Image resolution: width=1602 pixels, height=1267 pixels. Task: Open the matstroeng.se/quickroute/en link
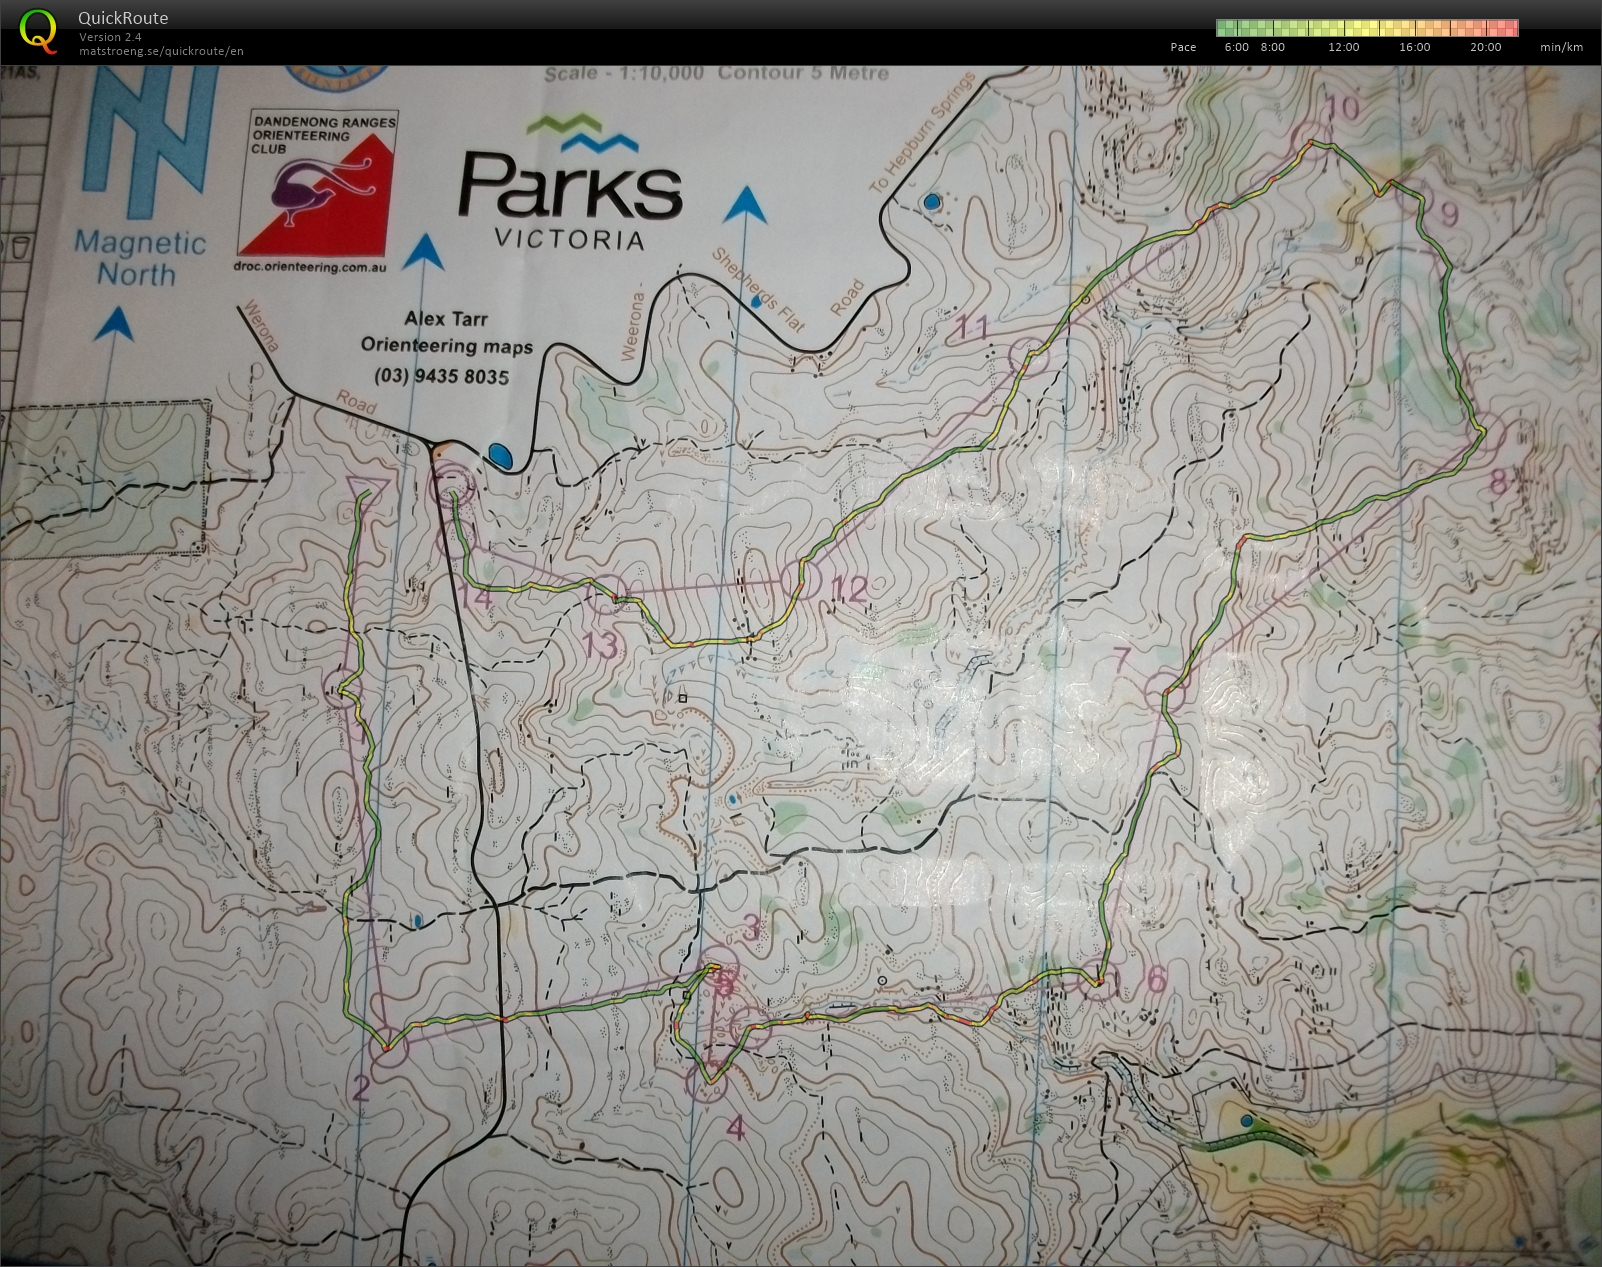pos(161,51)
